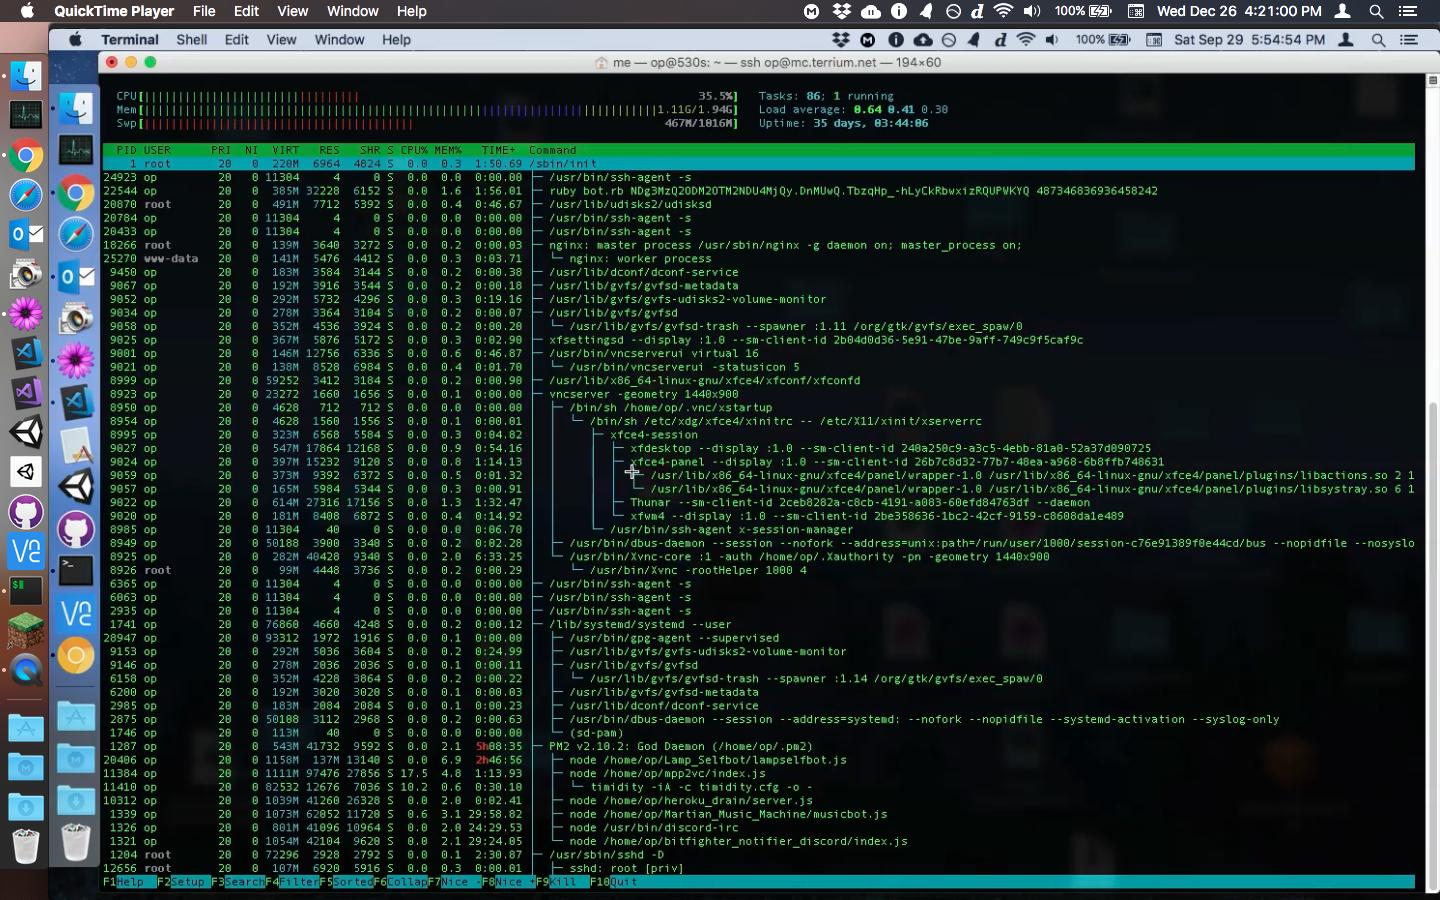Select the xfce4-session process row
The width and height of the screenshot is (1440, 900).
click(759, 435)
